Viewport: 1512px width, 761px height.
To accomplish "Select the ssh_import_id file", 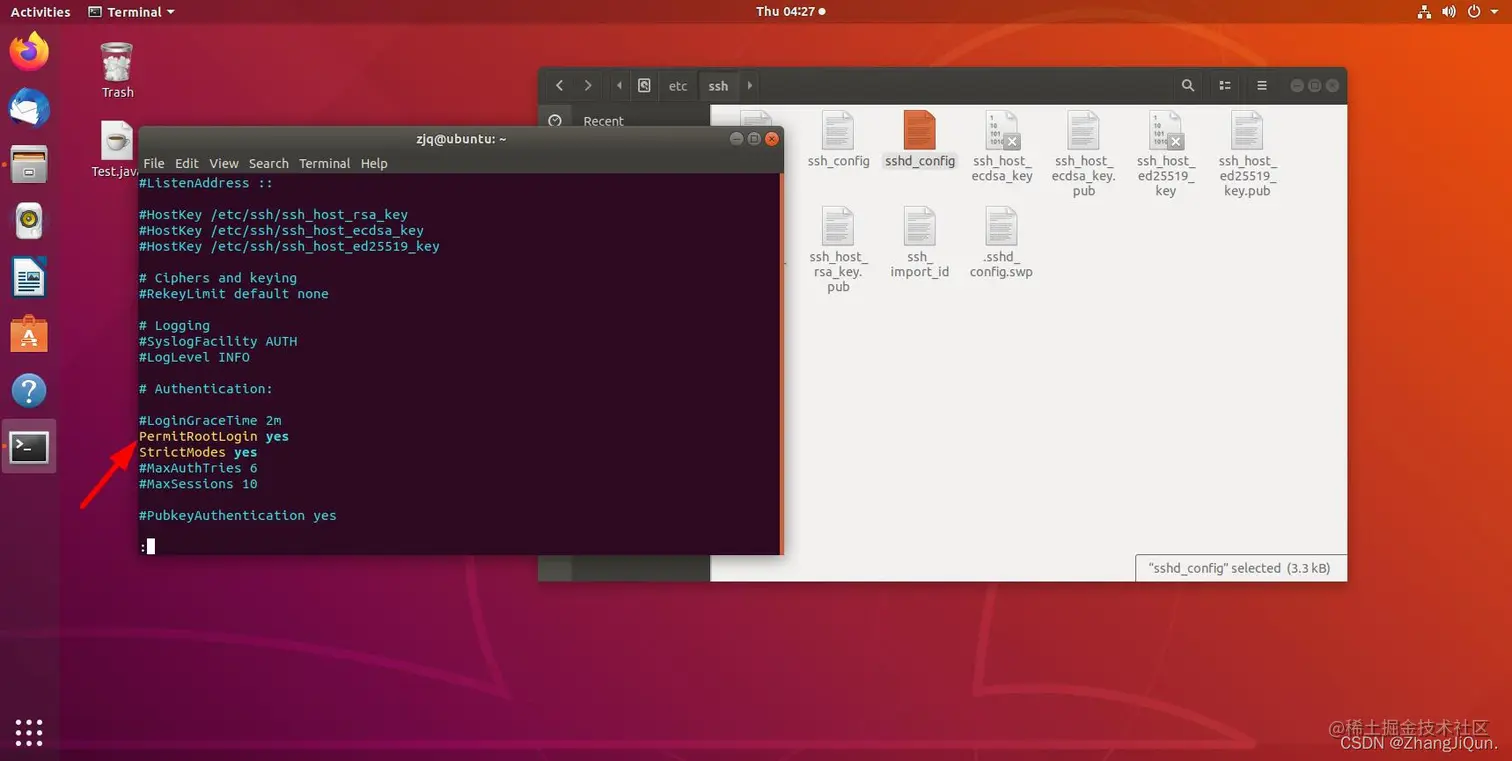I will pyautogui.click(x=920, y=243).
